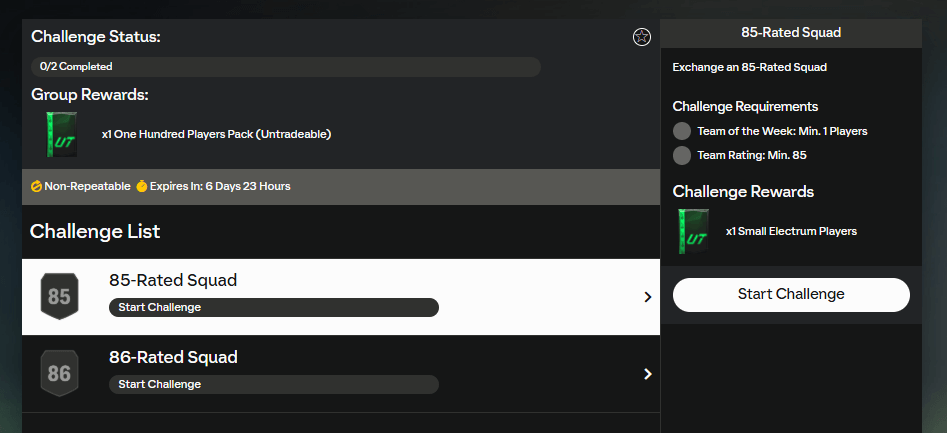Click the Non-Repeatable status icon
Viewport: 947px width, 433px height.
pyautogui.click(x=37, y=187)
